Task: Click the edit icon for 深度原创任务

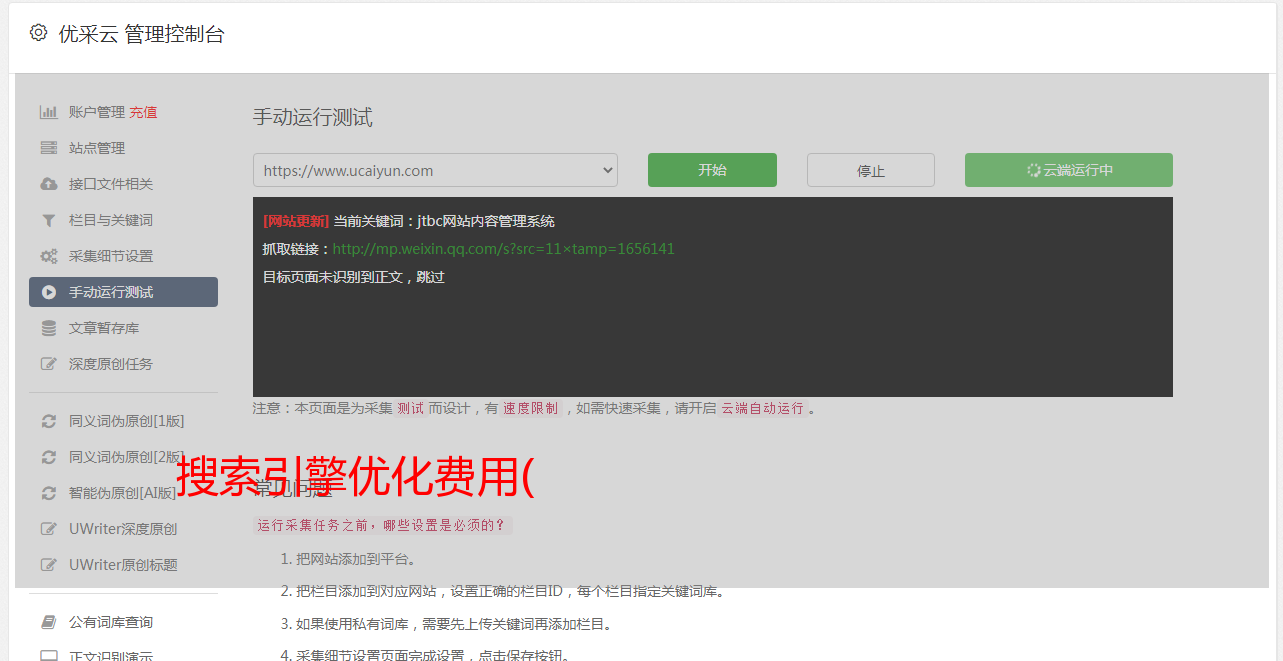Action: [x=48, y=364]
